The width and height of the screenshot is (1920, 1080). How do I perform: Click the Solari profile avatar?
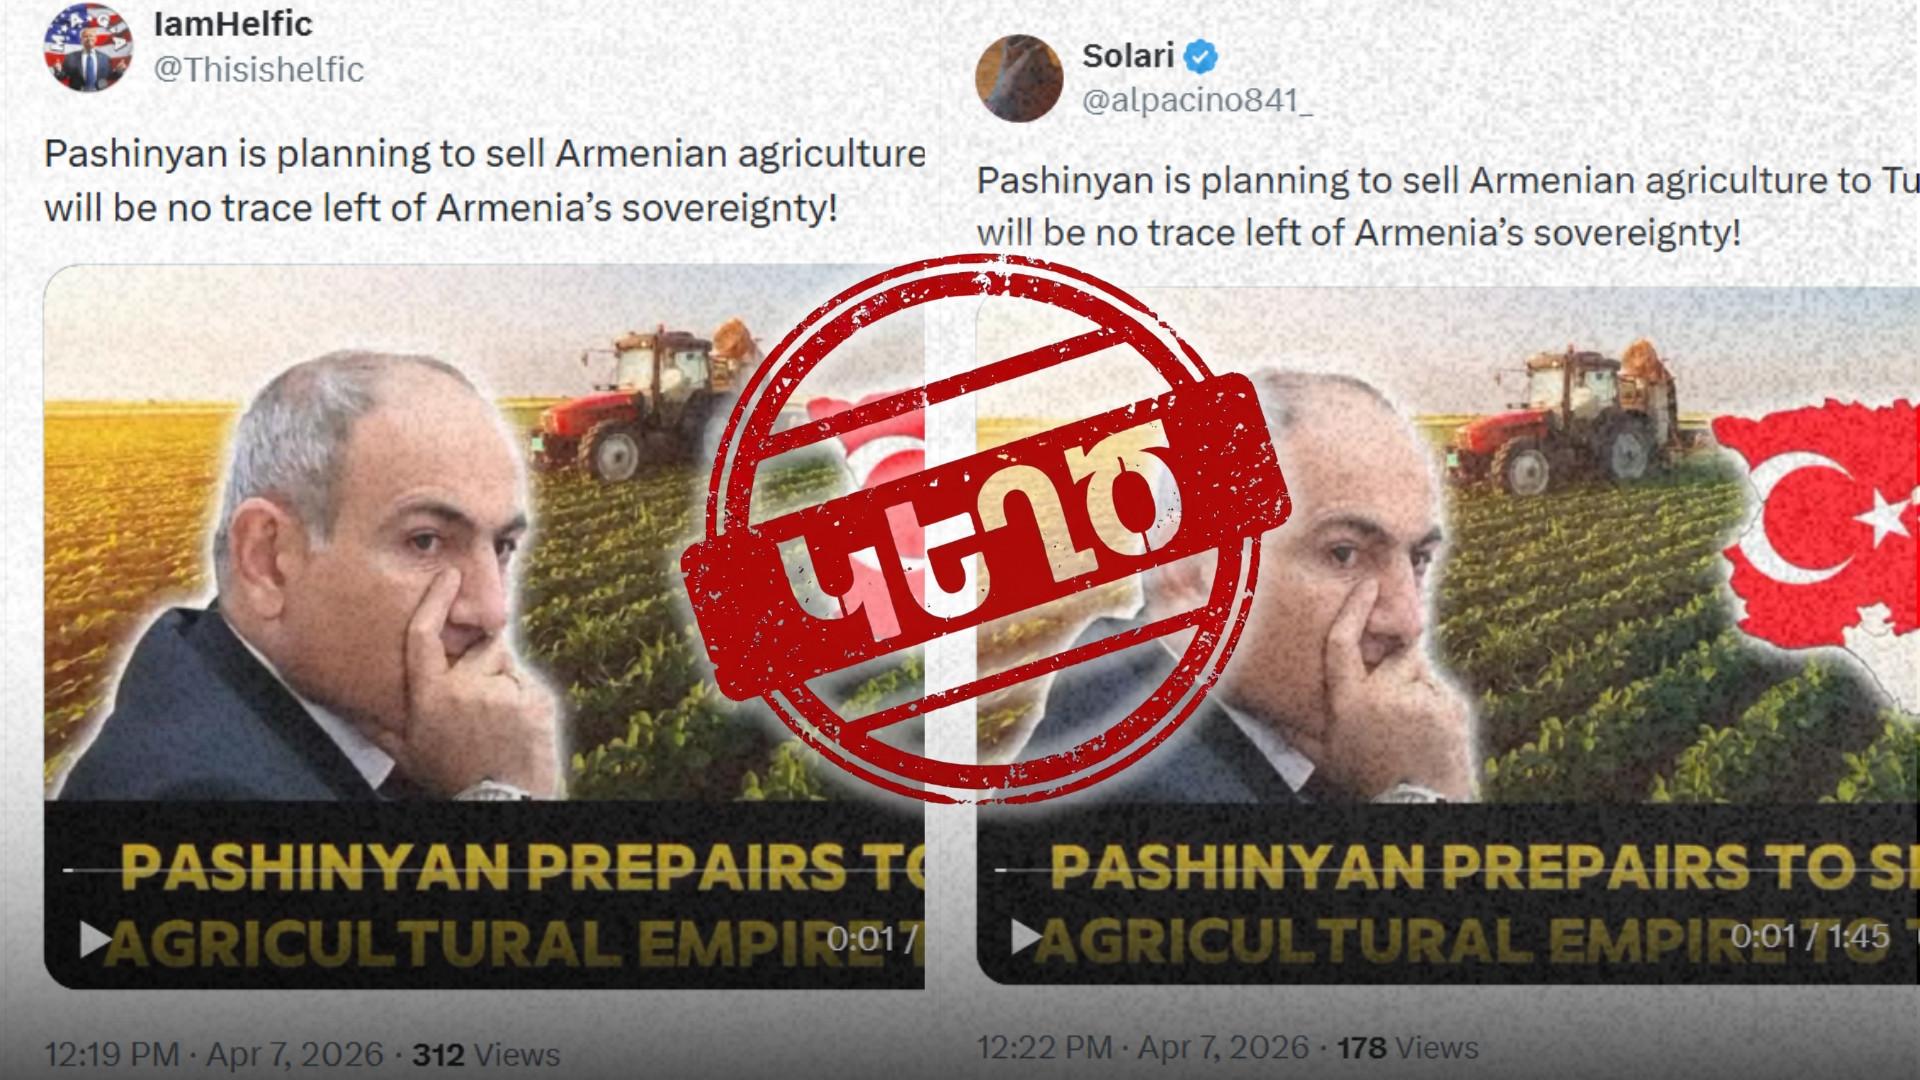[1019, 79]
